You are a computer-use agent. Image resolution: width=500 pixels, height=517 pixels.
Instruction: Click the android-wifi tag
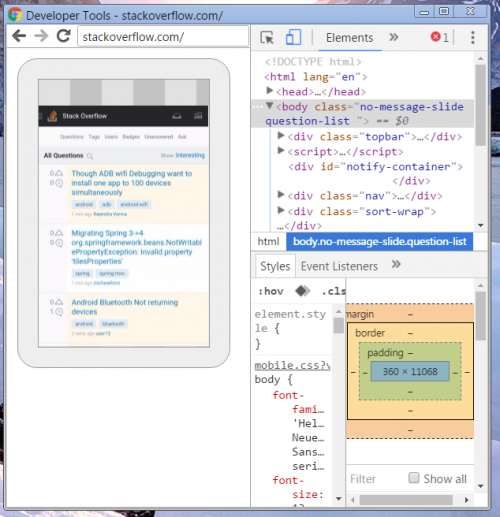point(134,204)
